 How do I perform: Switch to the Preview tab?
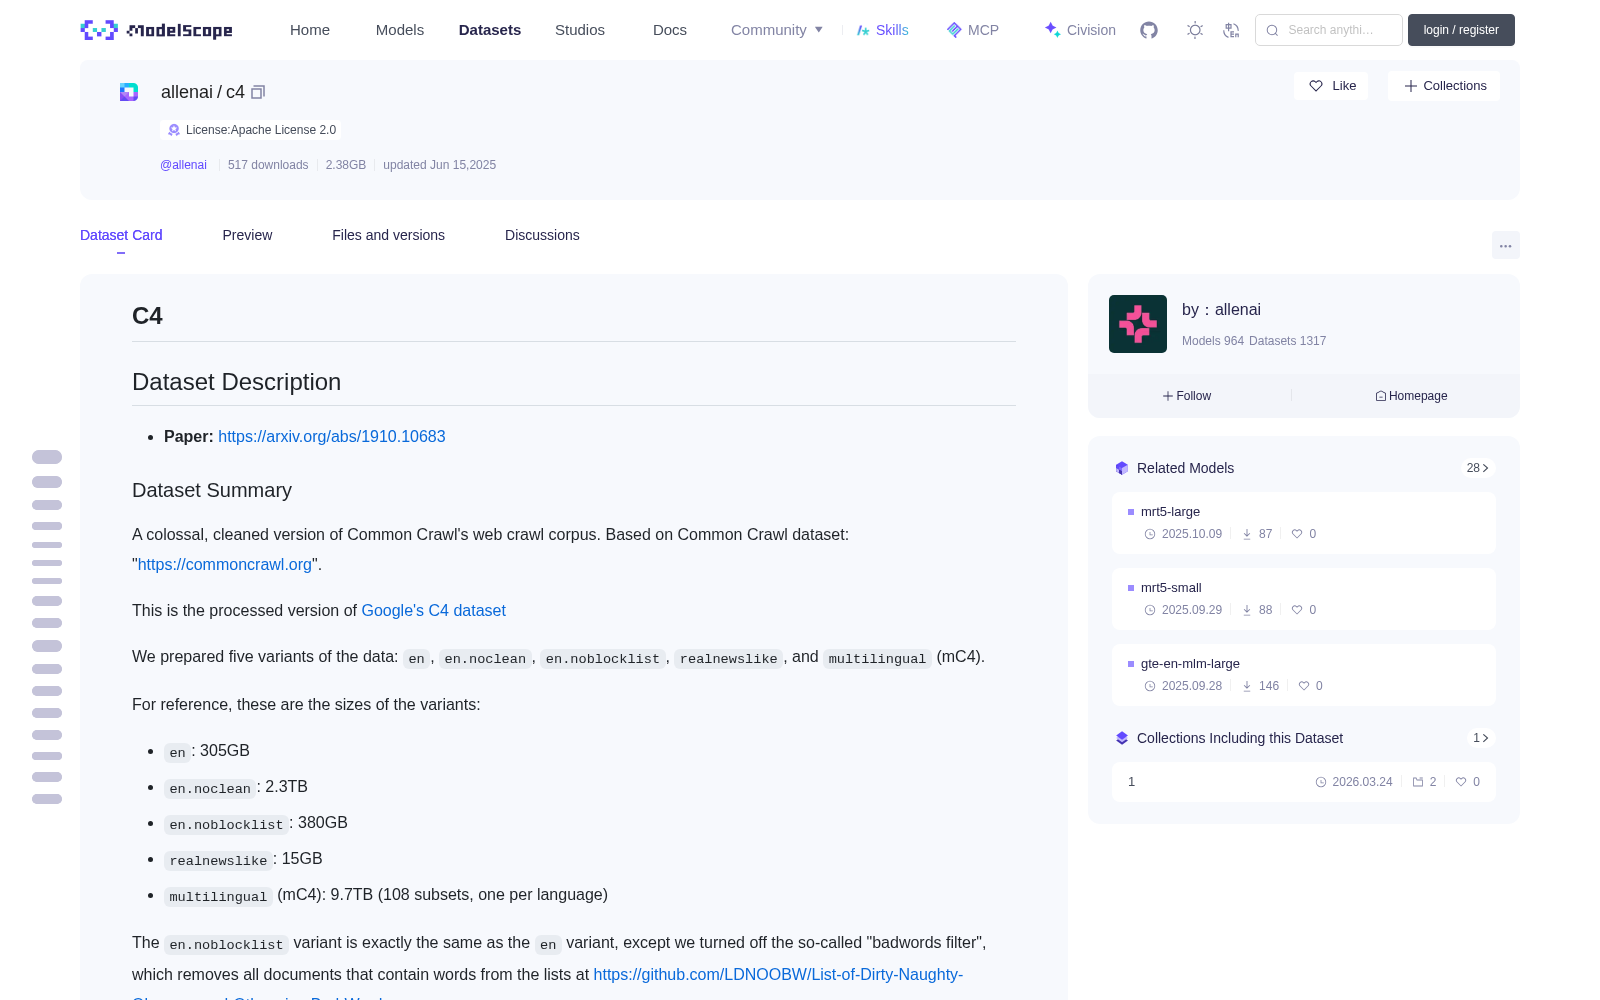pos(247,235)
